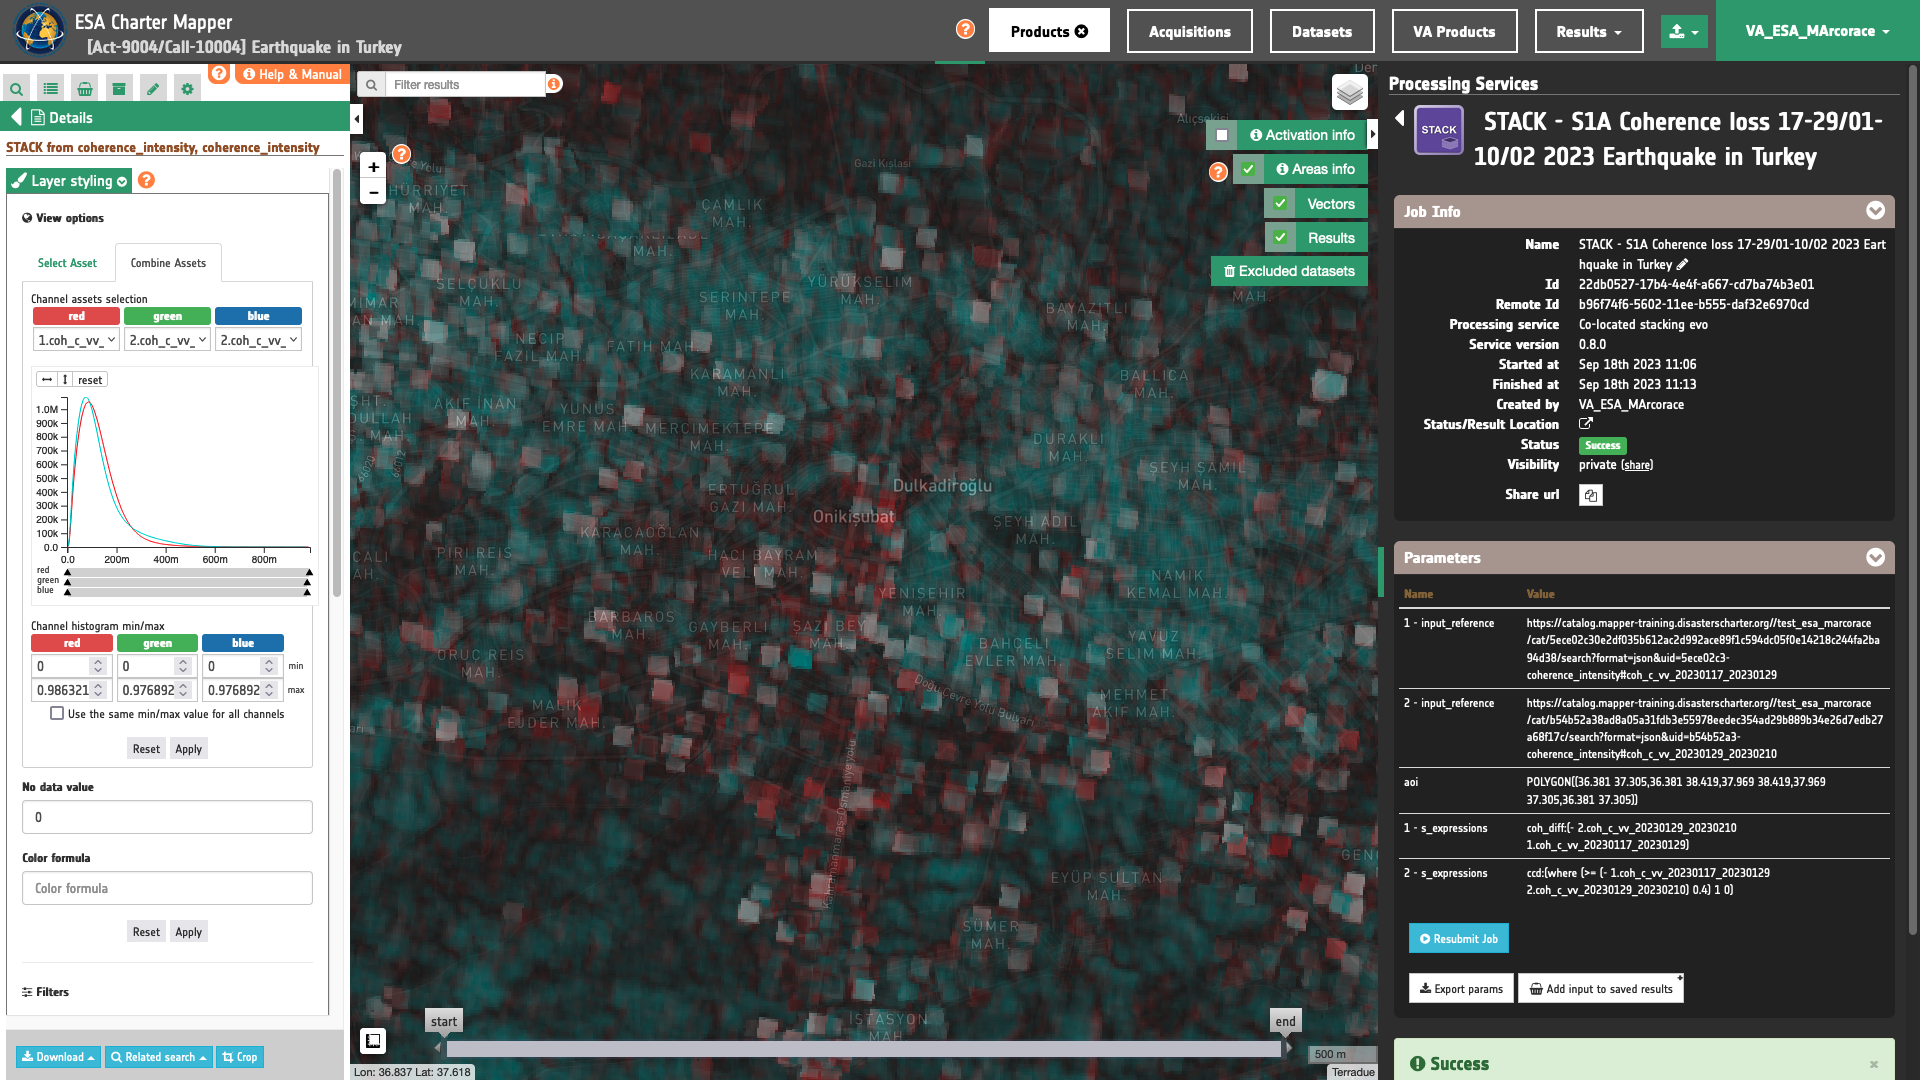Stretch histogram horizontally with arrow button

(47, 380)
